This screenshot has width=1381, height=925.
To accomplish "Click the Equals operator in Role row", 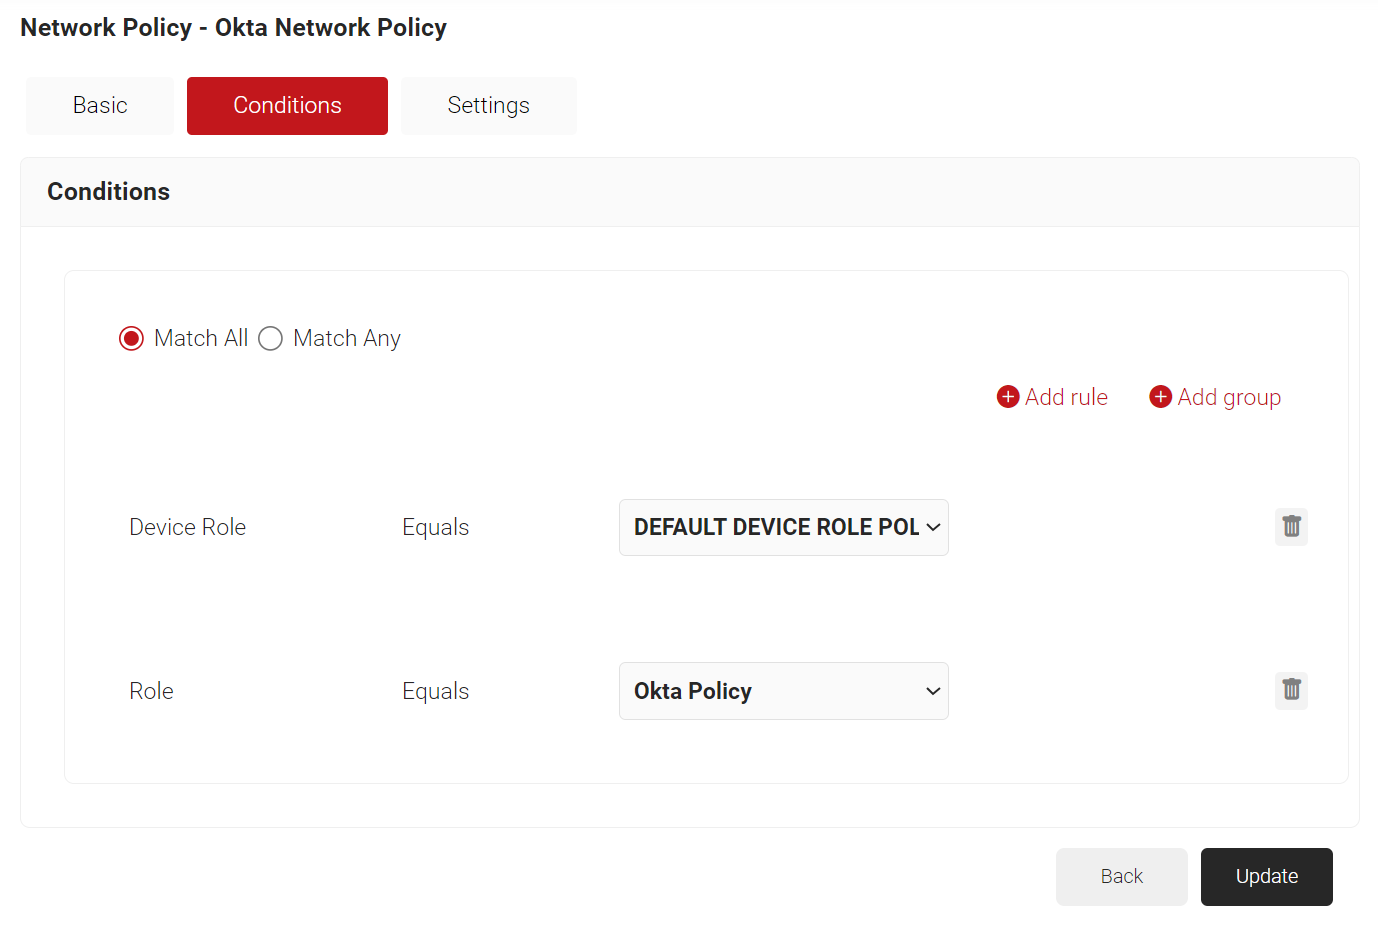I will point(435,691).
